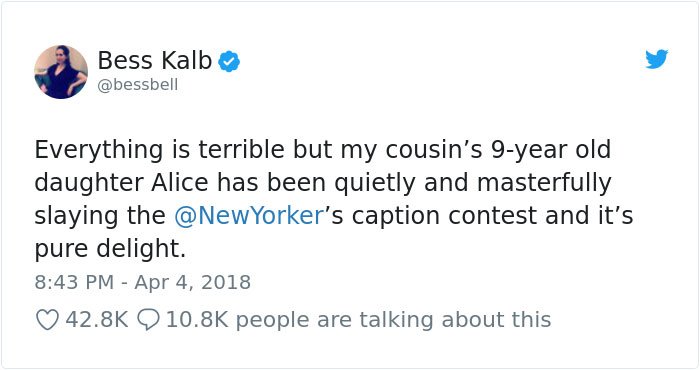Click the line starting 'Everything is terrible'
700x370 pixels.
(323, 150)
